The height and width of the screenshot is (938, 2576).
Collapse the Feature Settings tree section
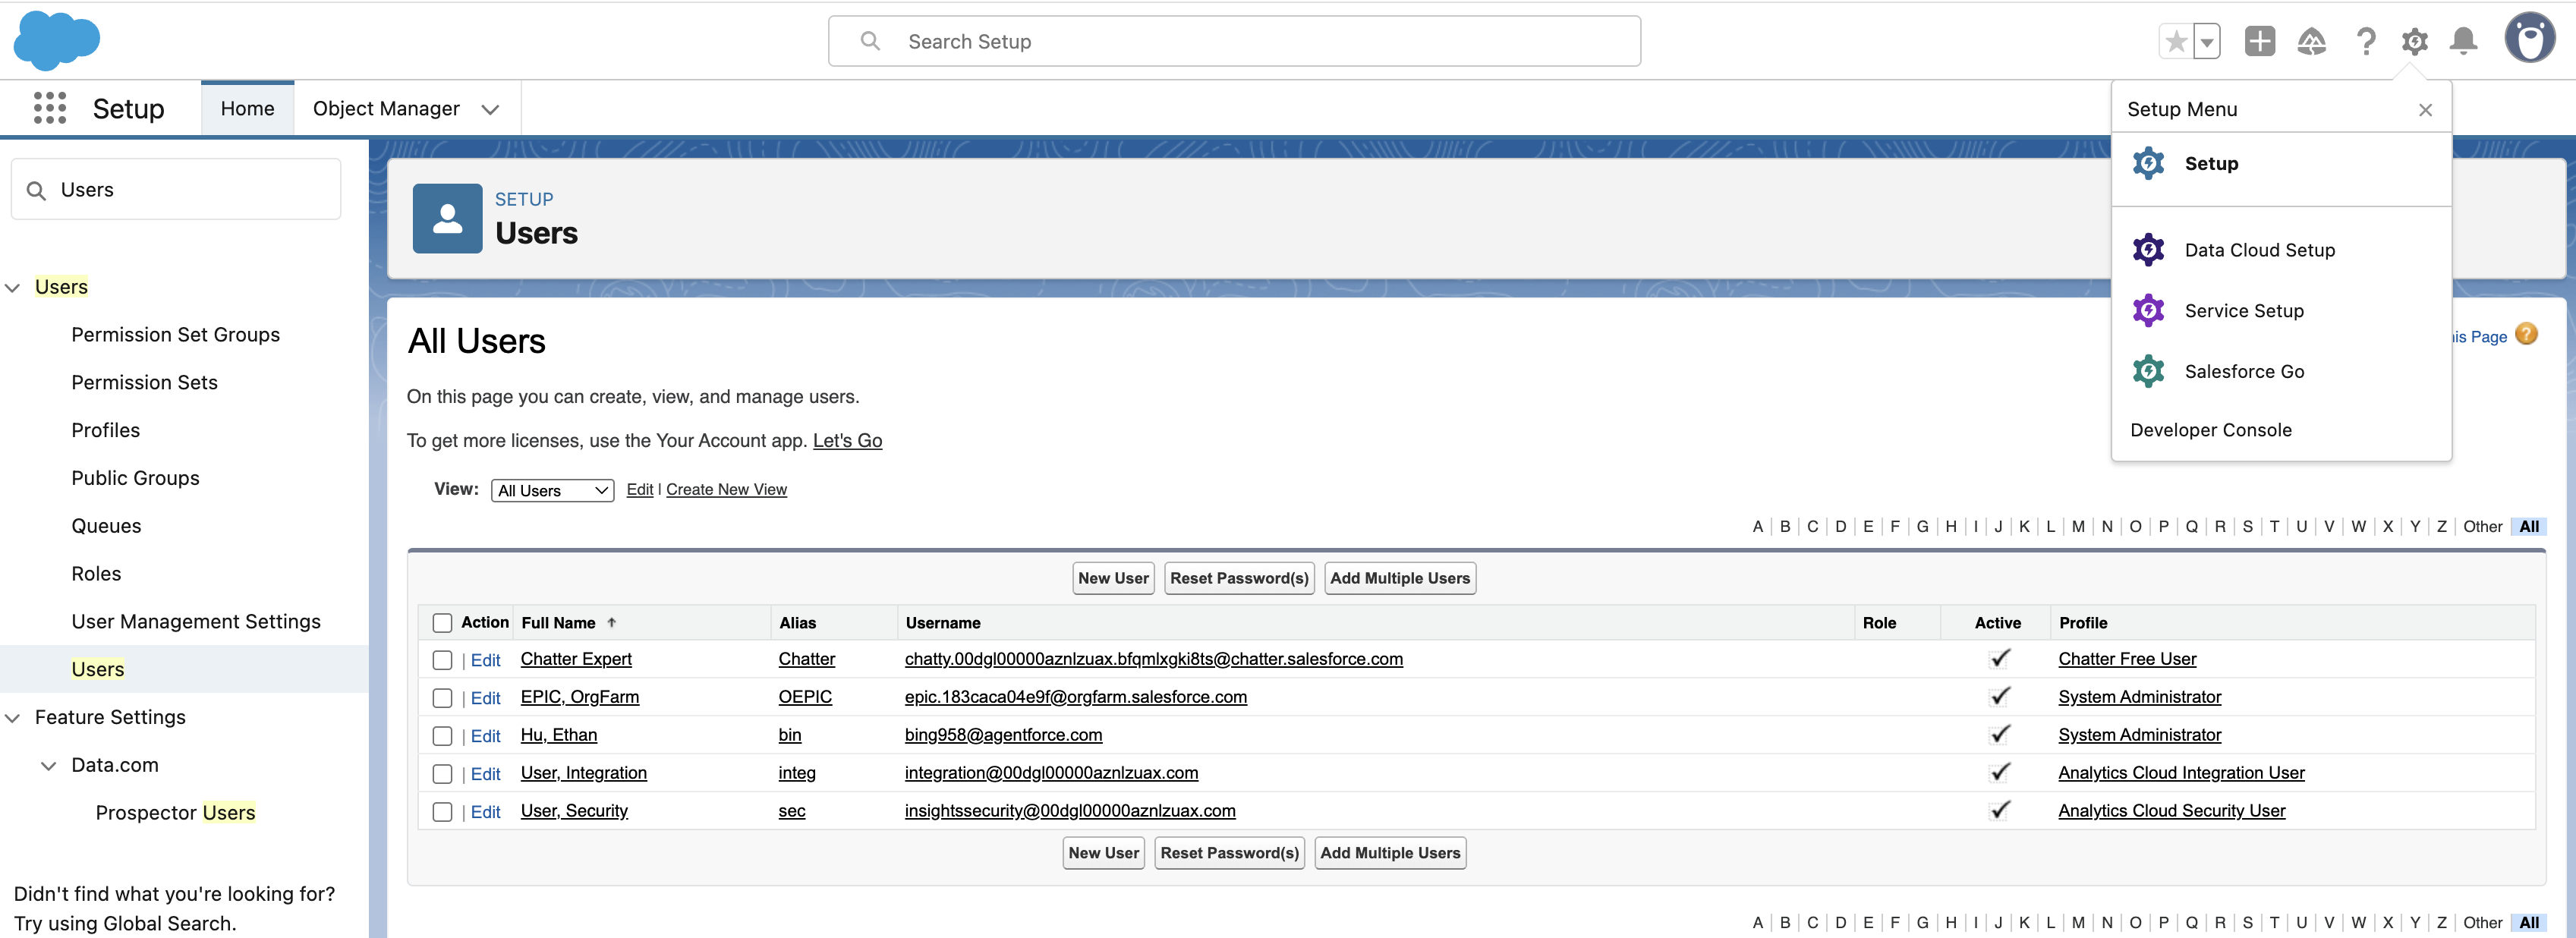pos(13,718)
